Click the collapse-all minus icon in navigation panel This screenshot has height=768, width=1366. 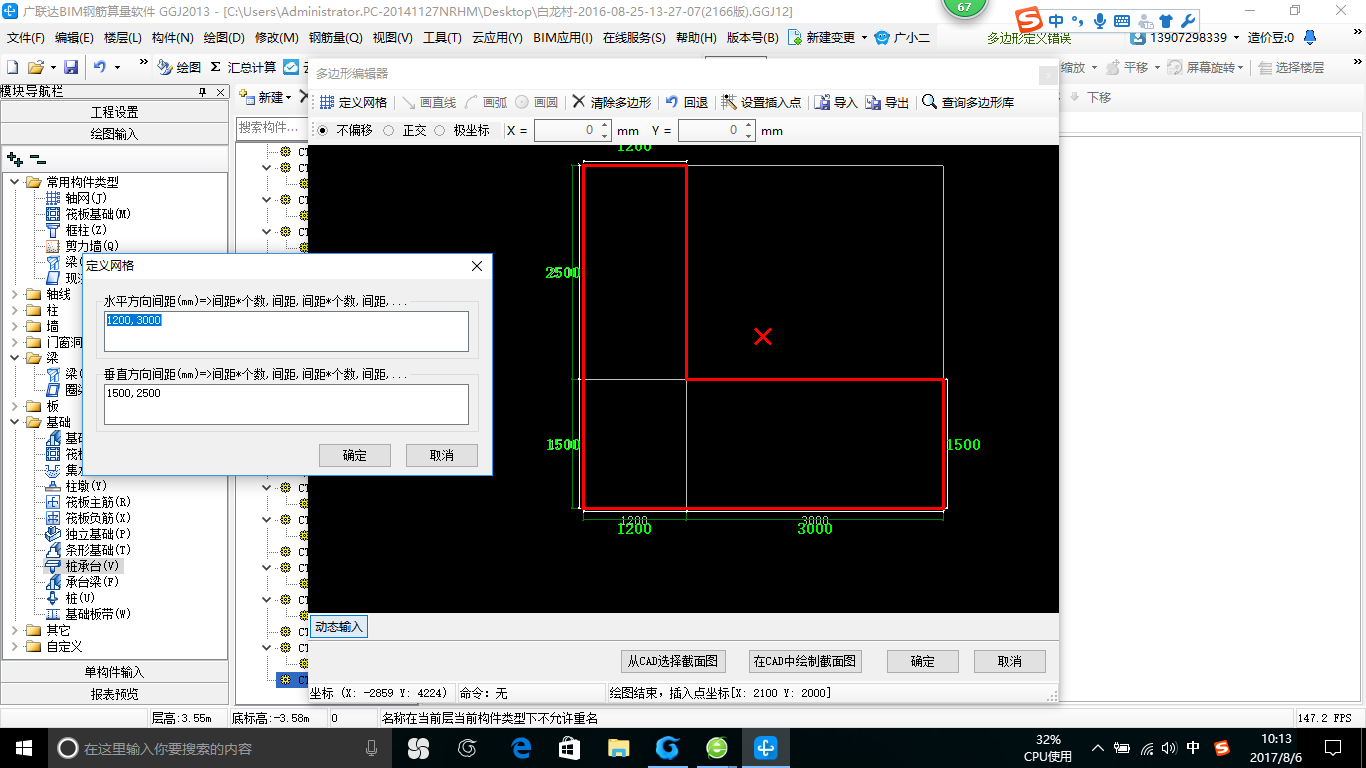click(x=37, y=159)
